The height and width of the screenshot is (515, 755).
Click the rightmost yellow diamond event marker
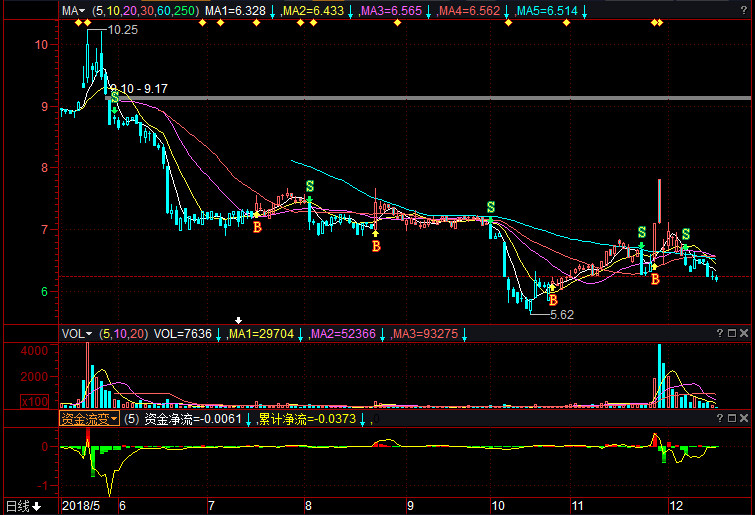[659, 23]
